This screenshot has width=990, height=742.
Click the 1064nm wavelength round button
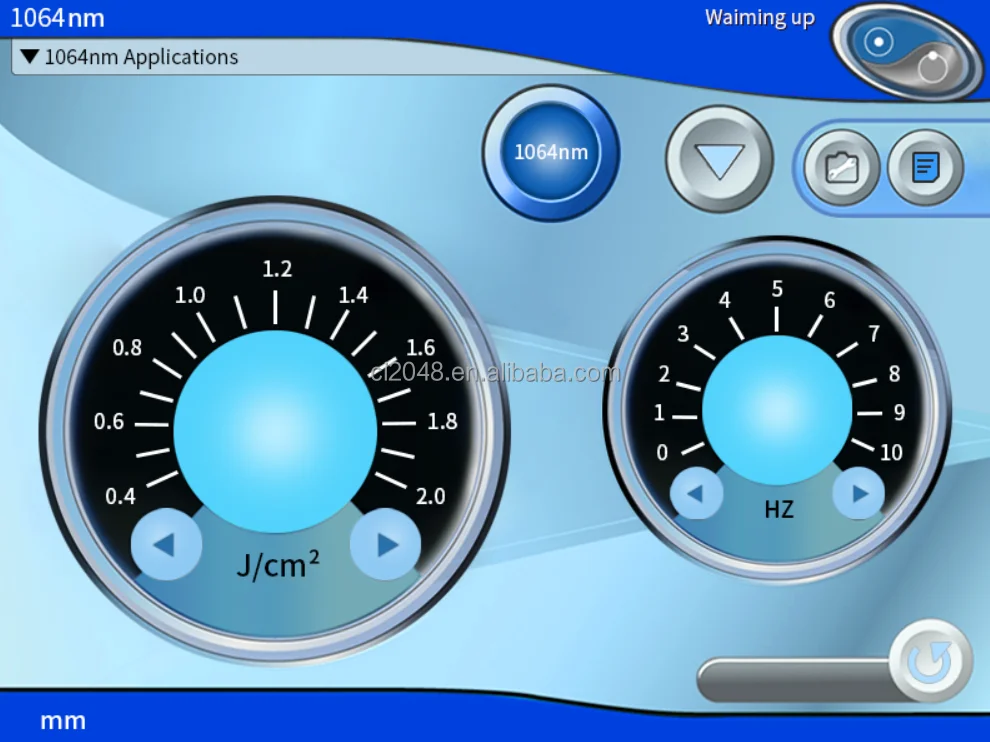point(551,153)
